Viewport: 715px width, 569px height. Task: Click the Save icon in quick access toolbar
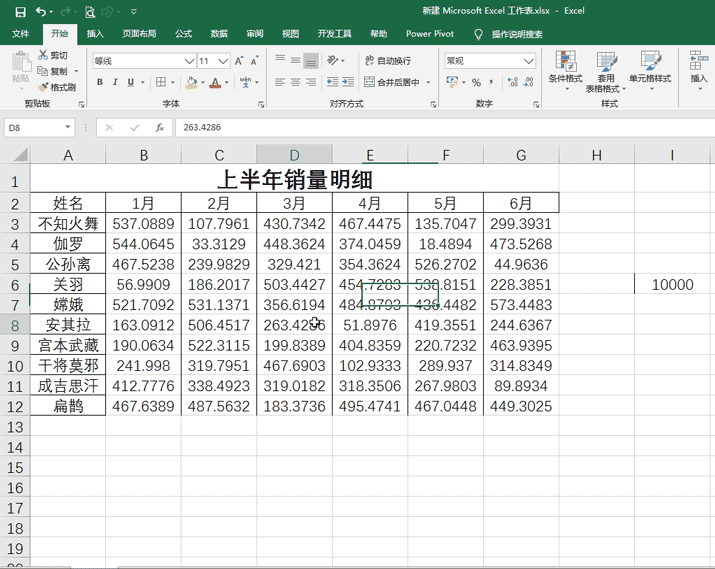(x=21, y=12)
